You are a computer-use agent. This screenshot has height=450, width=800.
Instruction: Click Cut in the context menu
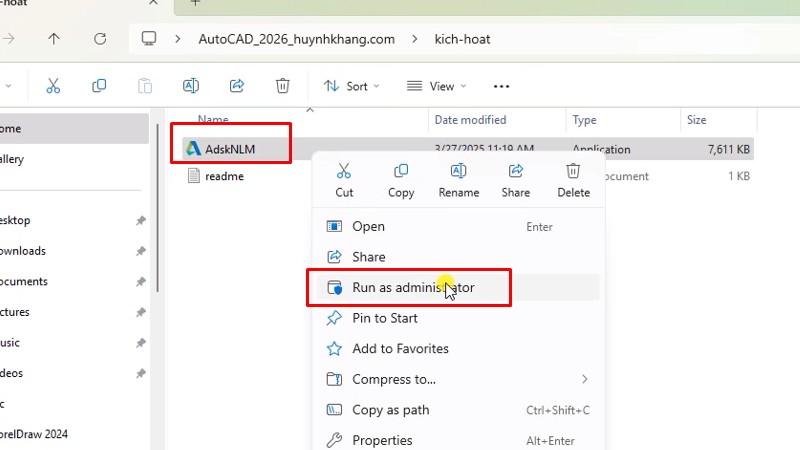click(x=344, y=180)
